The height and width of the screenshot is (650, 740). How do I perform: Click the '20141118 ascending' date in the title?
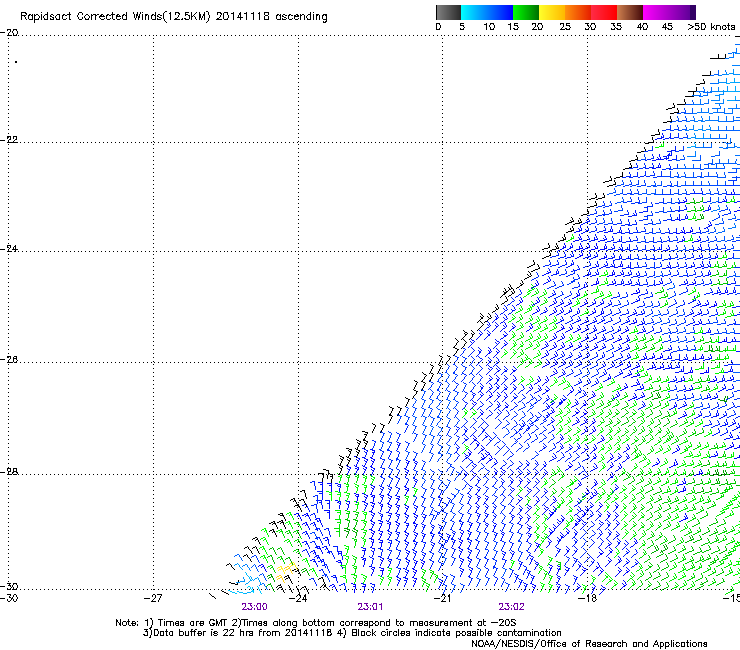click(x=271, y=17)
